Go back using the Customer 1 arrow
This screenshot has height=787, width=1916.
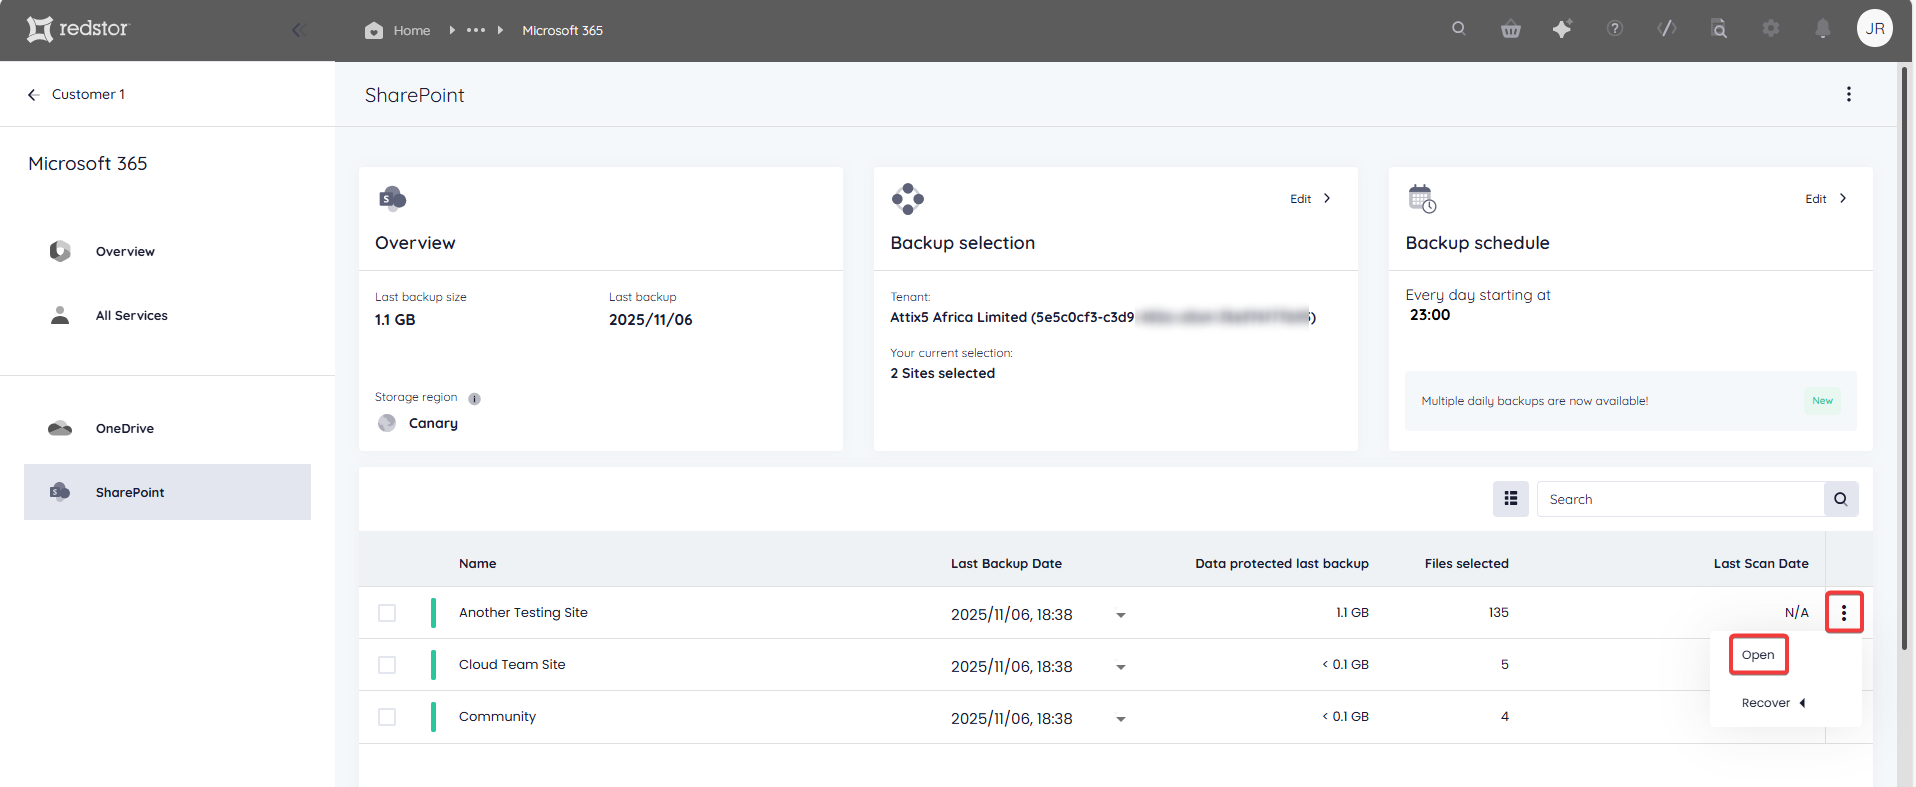(33, 94)
